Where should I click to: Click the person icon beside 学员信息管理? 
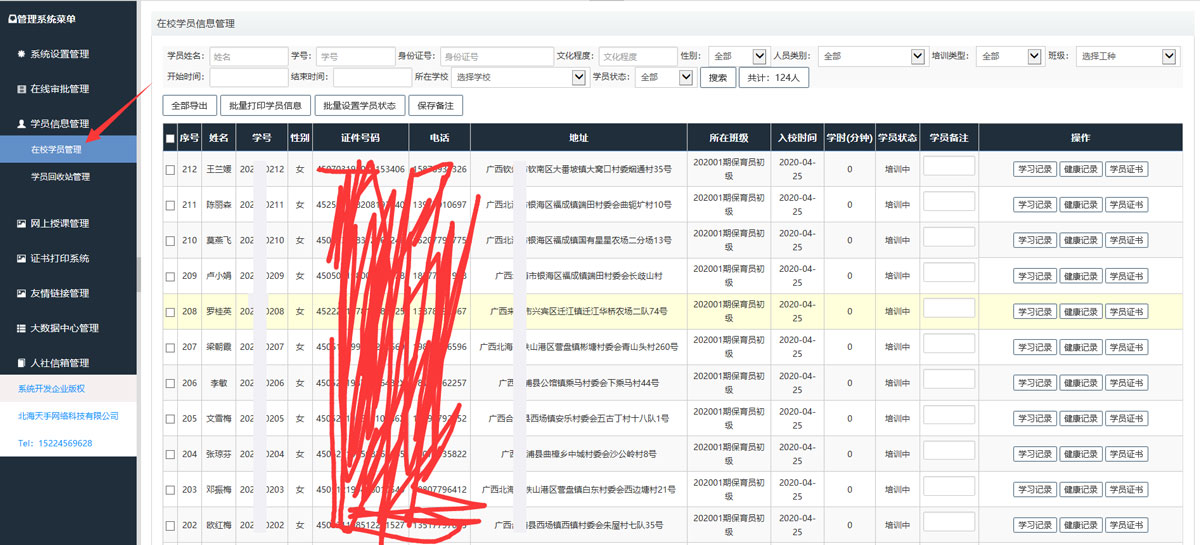coord(21,124)
